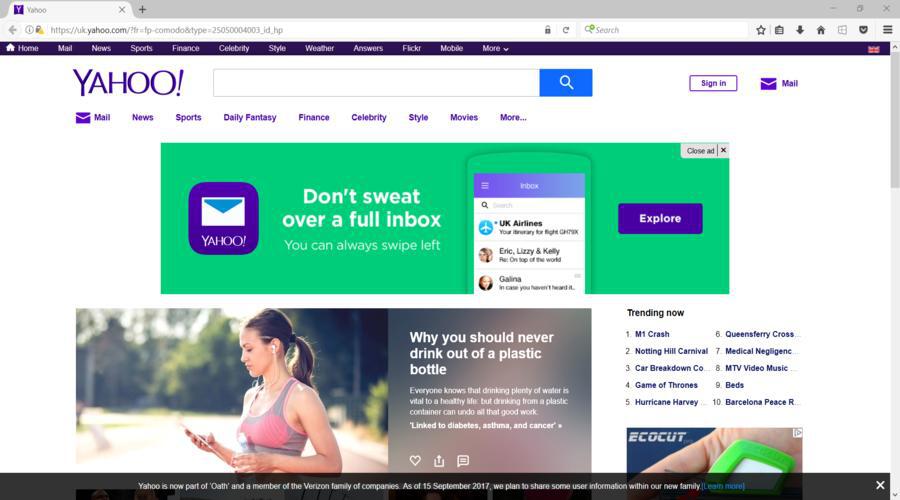Dismiss the Oath notice with the X
The image size is (900, 500).
click(x=880, y=485)
